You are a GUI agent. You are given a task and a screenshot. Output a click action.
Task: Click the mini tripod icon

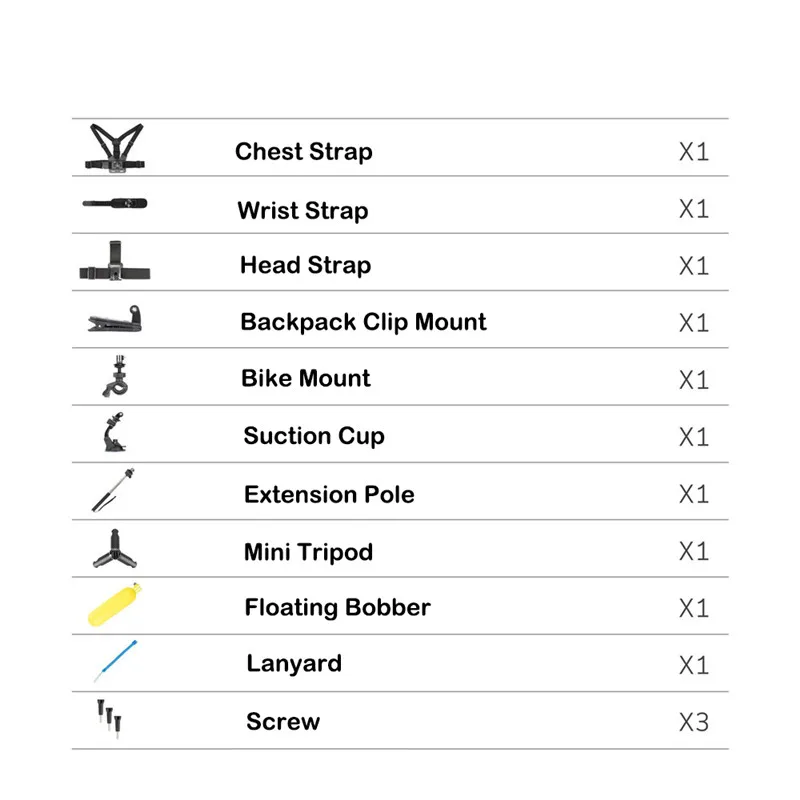(x=115, y=549)
